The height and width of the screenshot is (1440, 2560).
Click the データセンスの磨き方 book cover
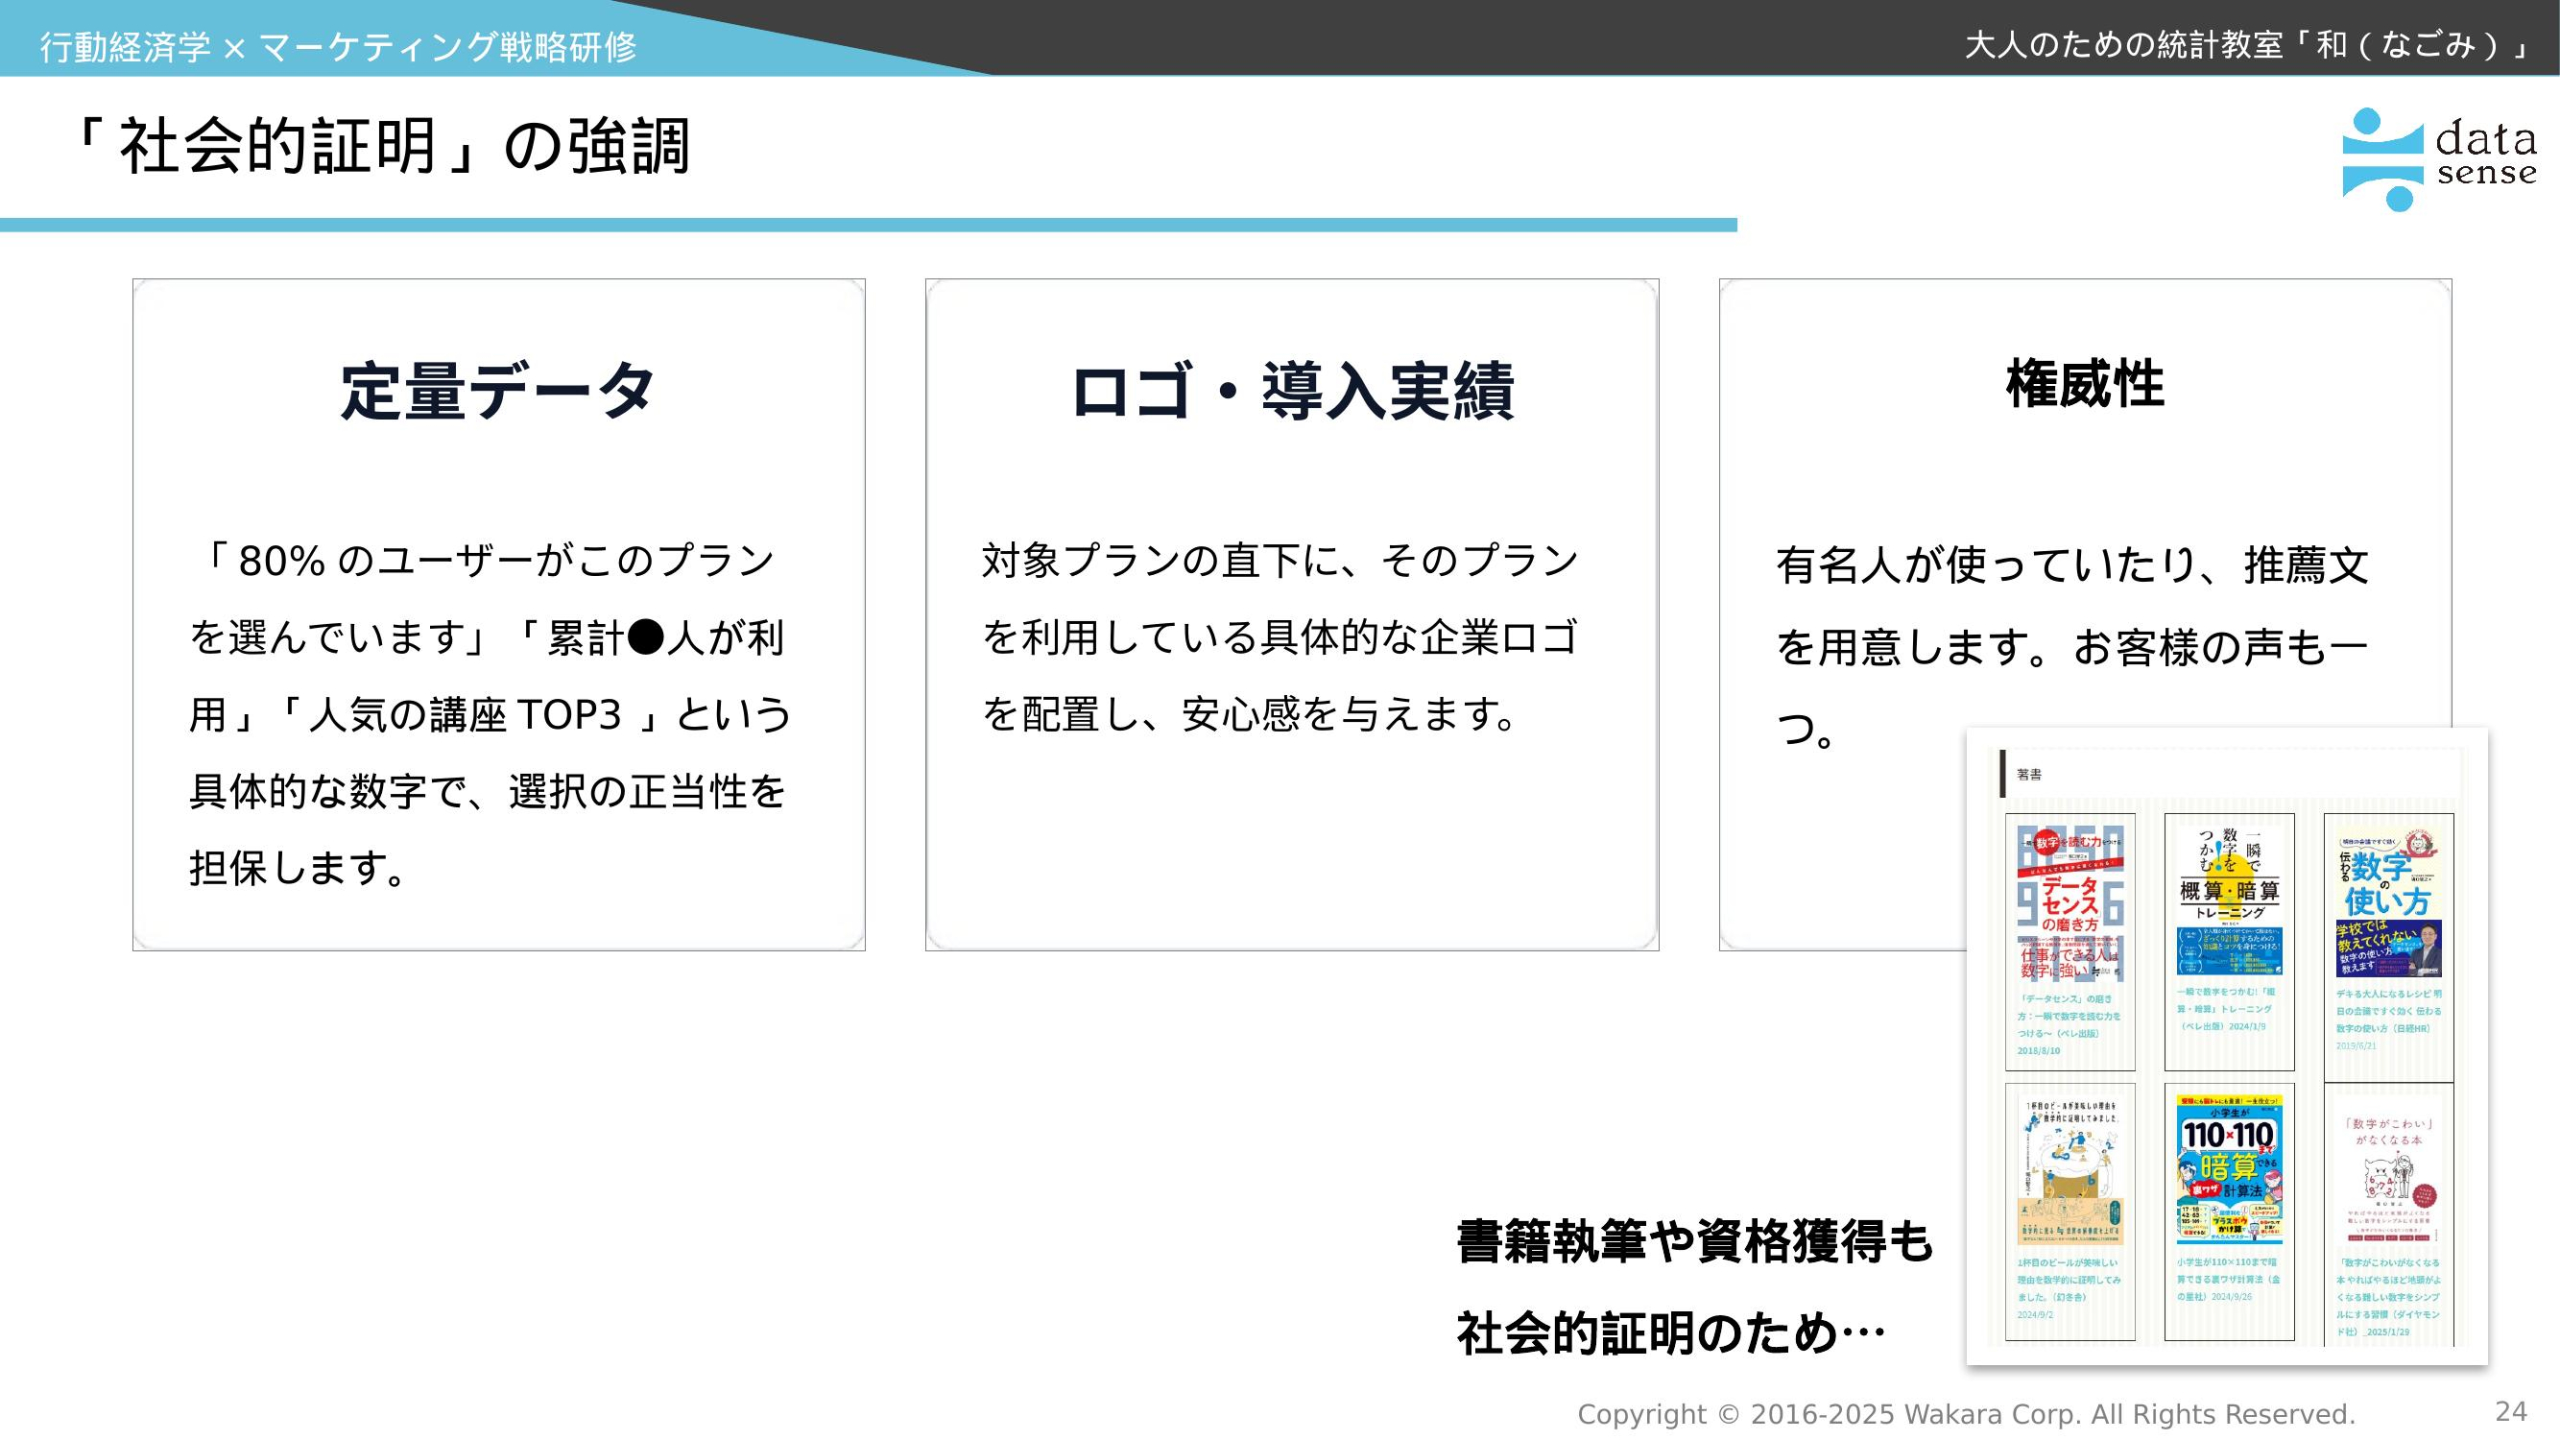(x=2069, y=903)
